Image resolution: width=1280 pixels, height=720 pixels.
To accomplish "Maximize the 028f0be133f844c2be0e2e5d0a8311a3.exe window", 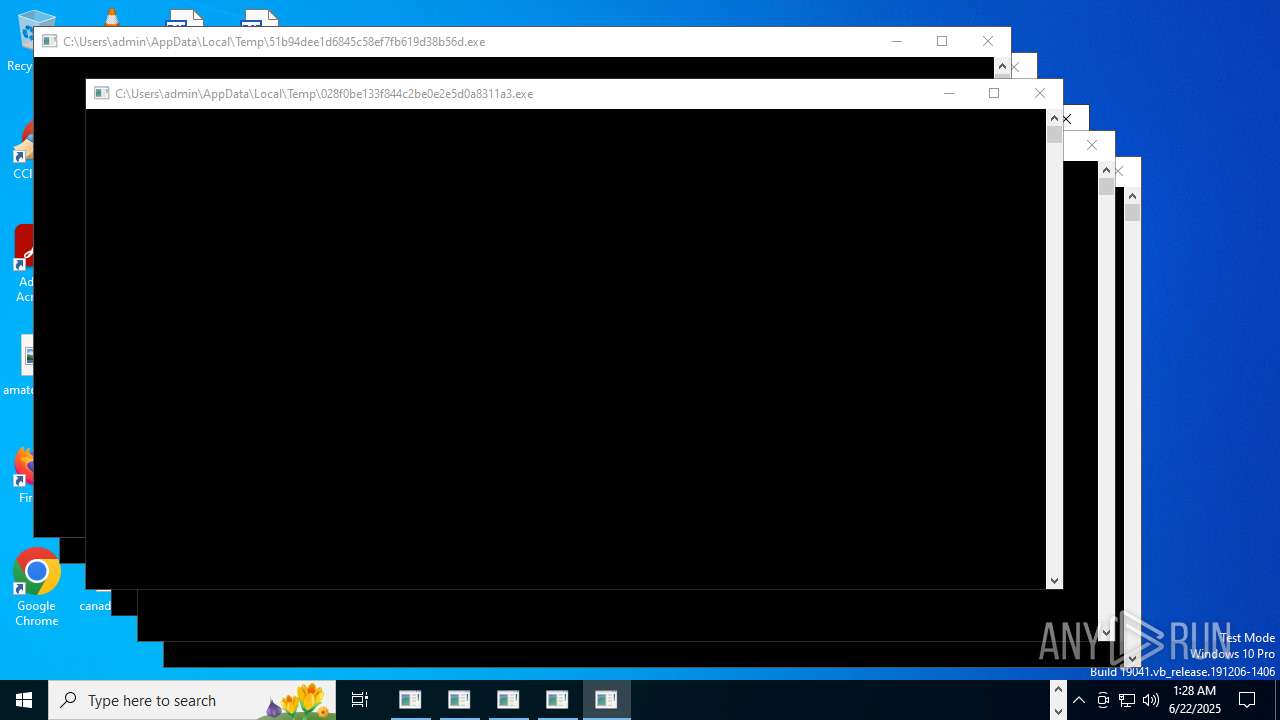I will click(994, 93).
